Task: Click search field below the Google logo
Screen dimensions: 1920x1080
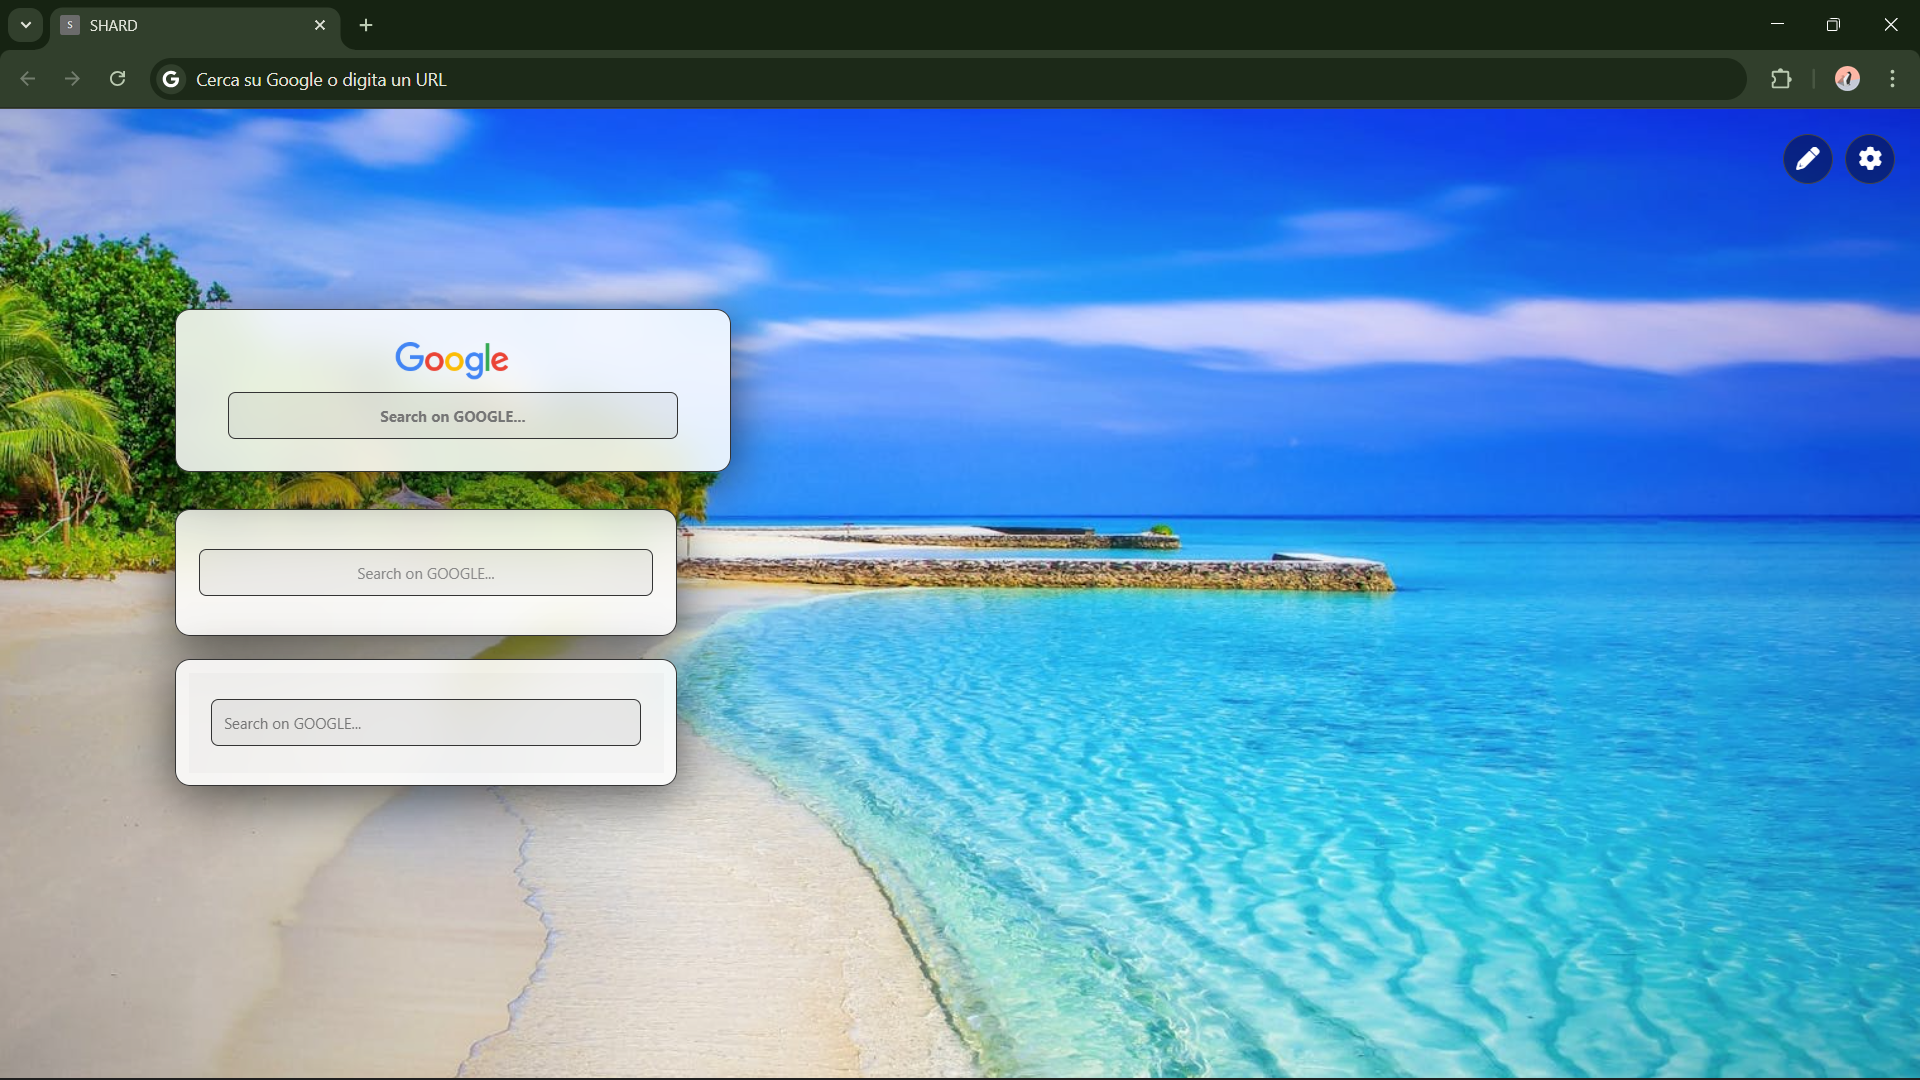Action: pos(452,416)
